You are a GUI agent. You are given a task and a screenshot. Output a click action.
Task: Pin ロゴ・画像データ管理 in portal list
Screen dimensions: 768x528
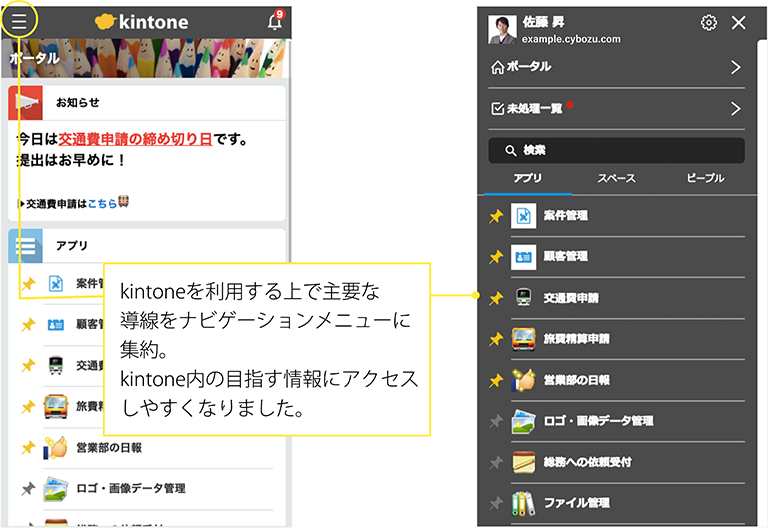(28, 488)
